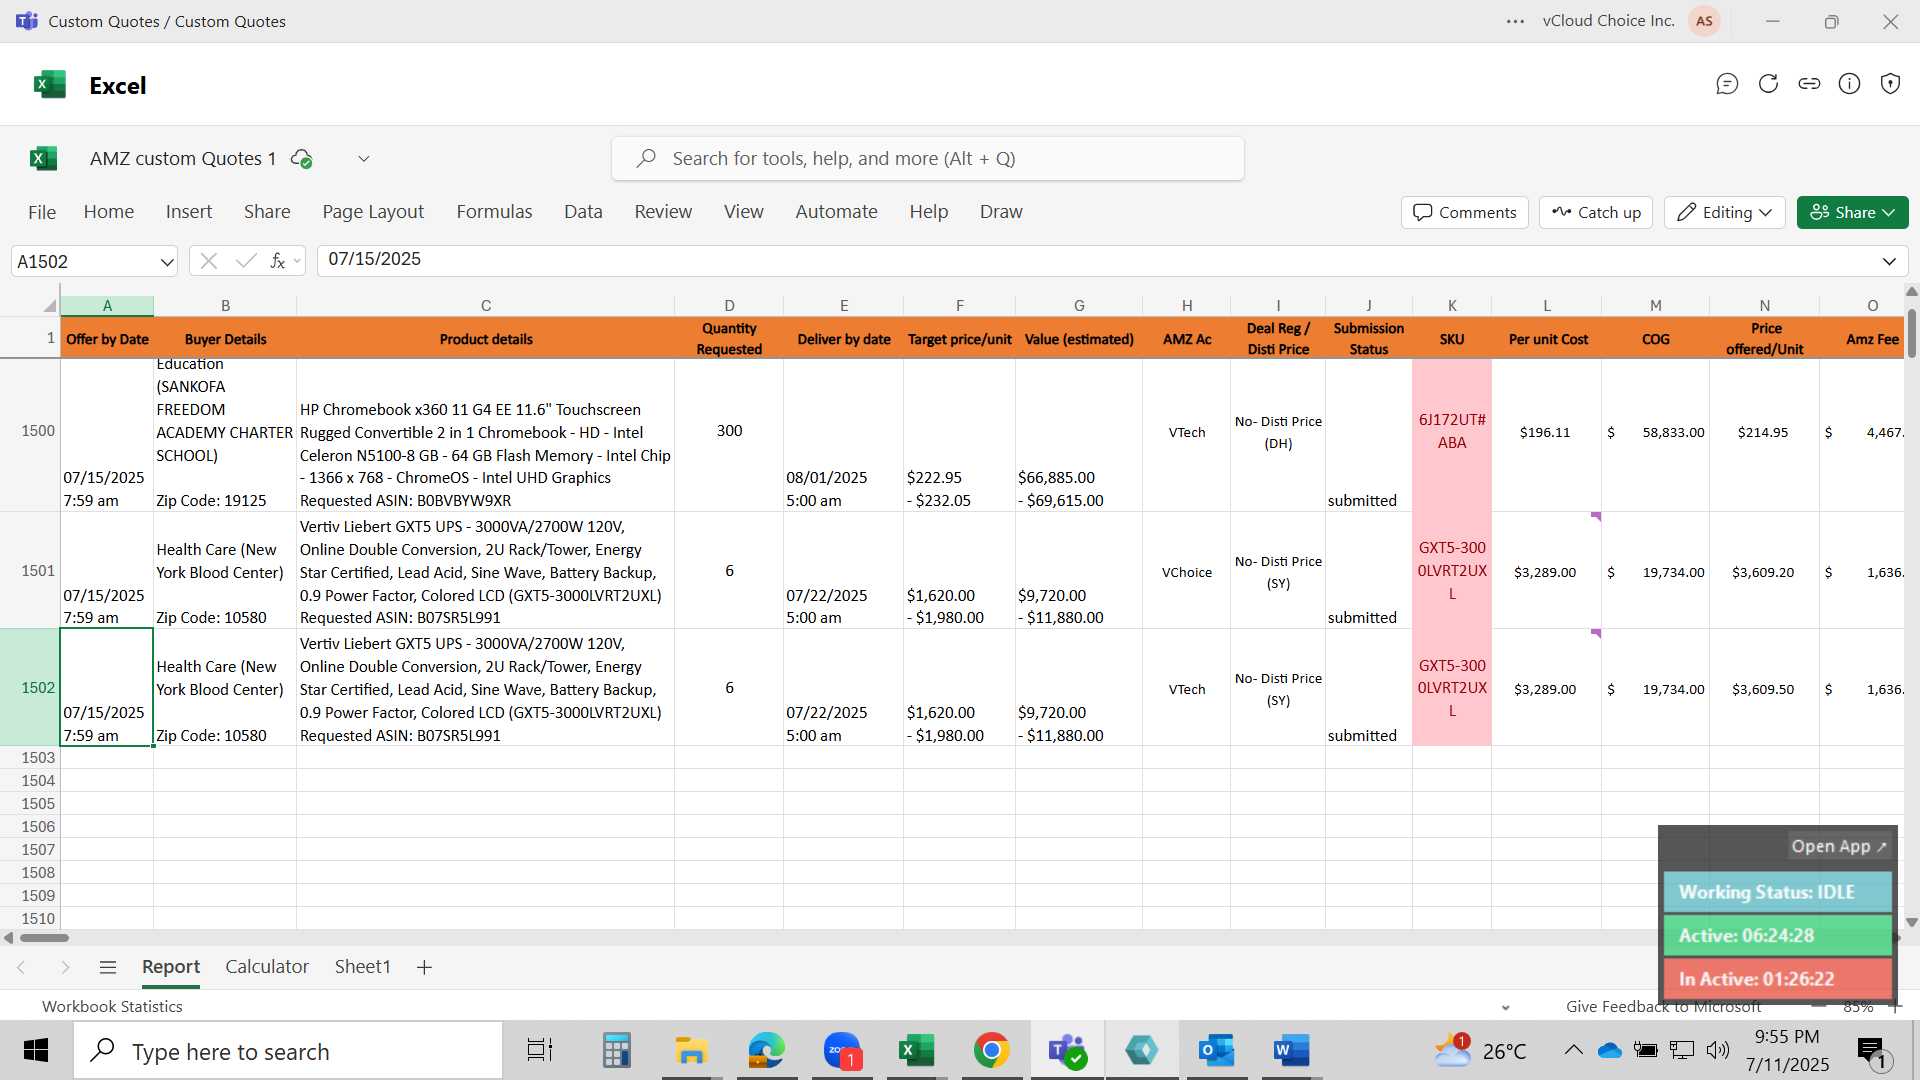Click the Excel logo beside the file name

coord(43,158)
